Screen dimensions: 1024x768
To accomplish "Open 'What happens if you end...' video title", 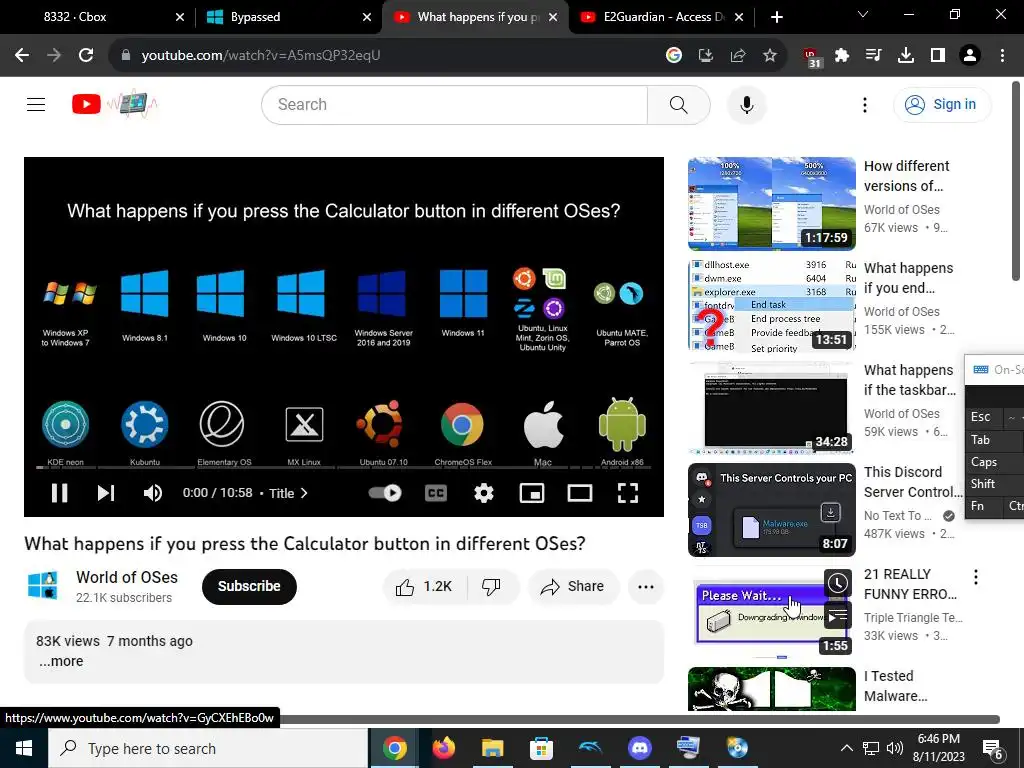I will [x=908, y=278].
